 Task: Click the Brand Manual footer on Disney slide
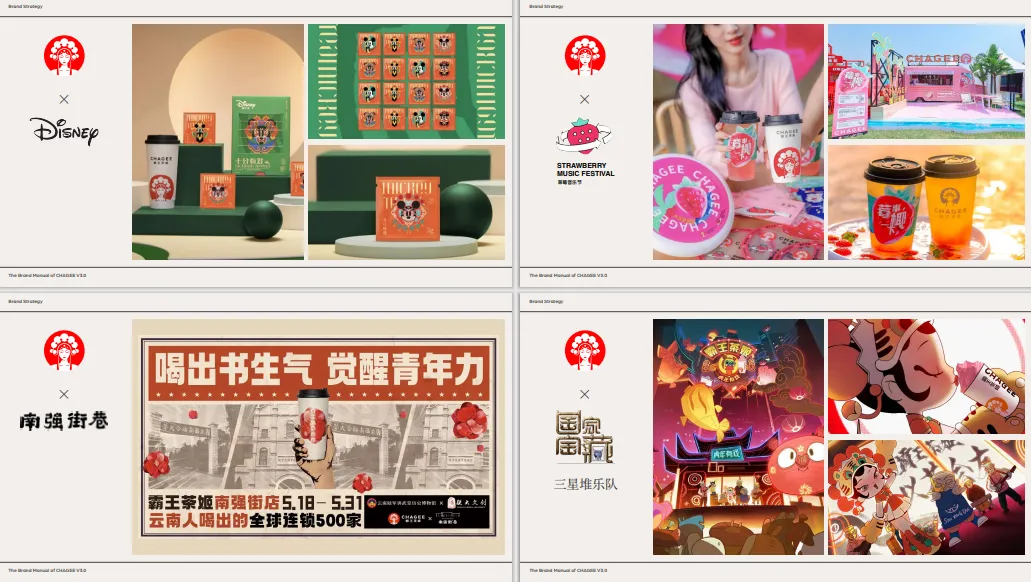click(47, 276)
